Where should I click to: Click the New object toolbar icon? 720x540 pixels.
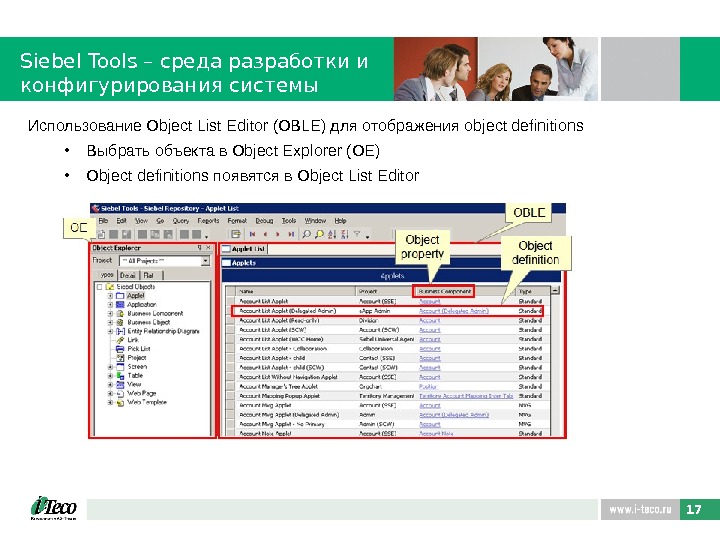pyautogui.click(x=101, y=234)
